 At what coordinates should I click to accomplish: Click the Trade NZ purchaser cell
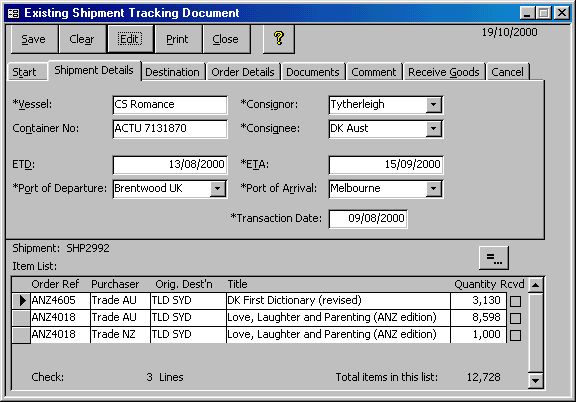tap(120, 334)
